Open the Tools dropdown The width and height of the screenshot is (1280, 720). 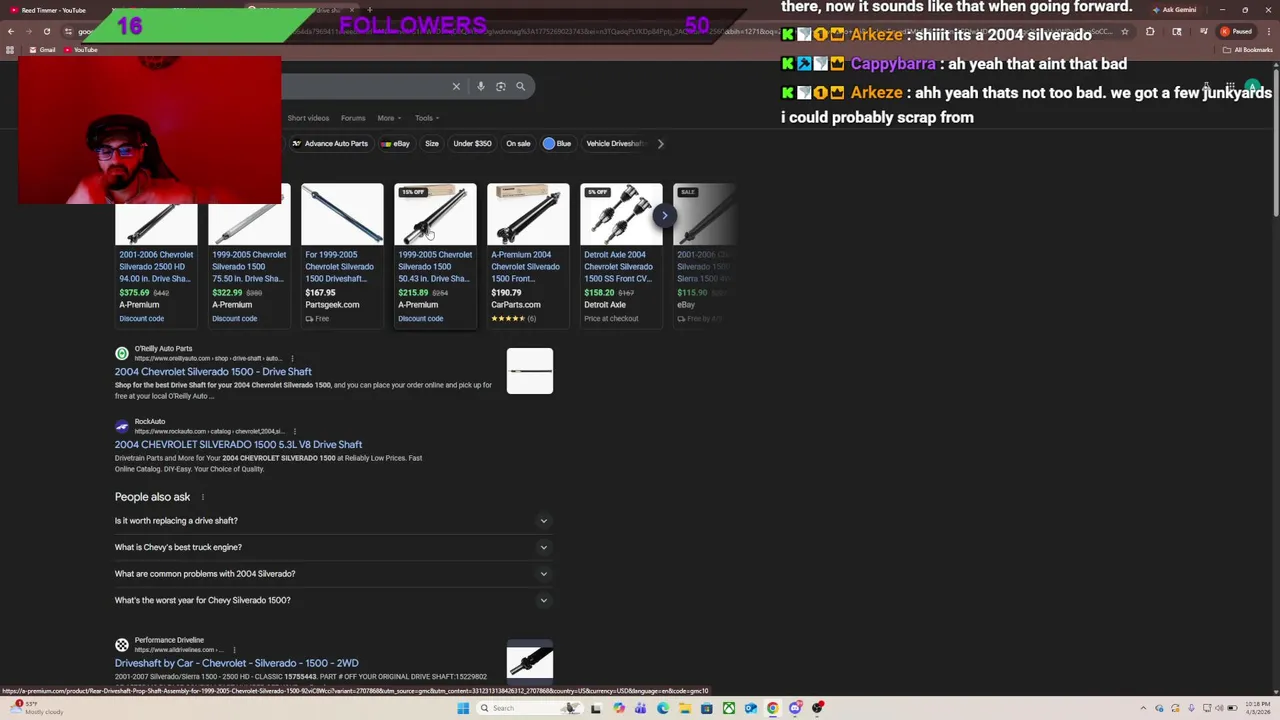(427, 118)
